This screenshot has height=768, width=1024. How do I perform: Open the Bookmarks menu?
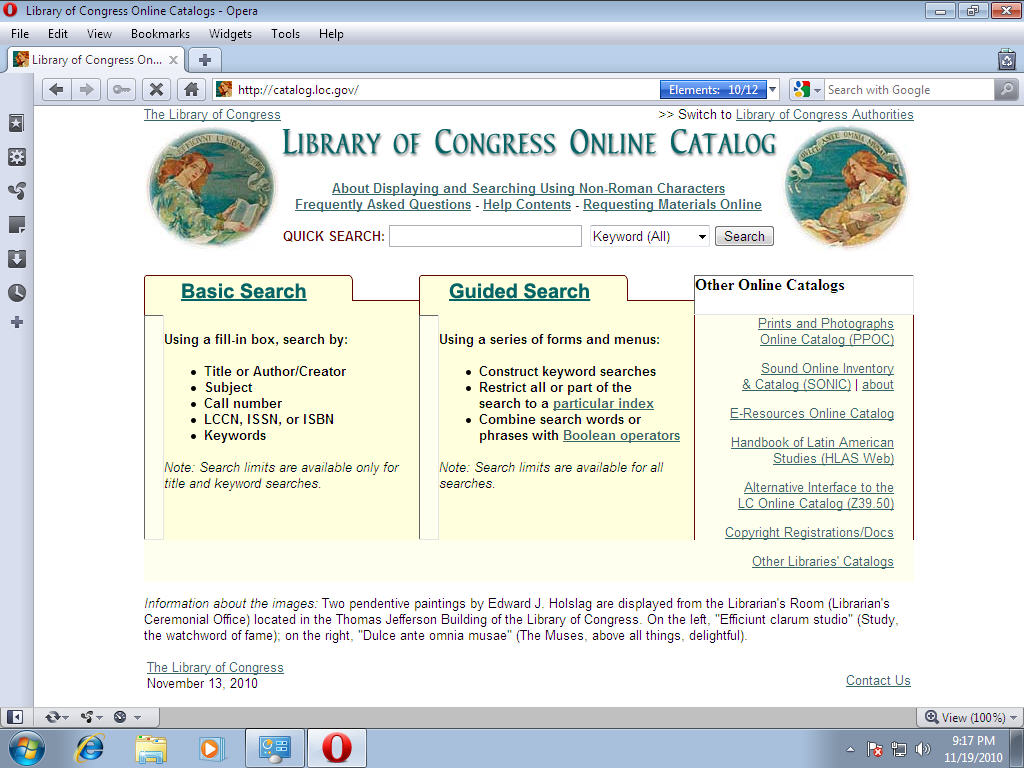(160, 34)
